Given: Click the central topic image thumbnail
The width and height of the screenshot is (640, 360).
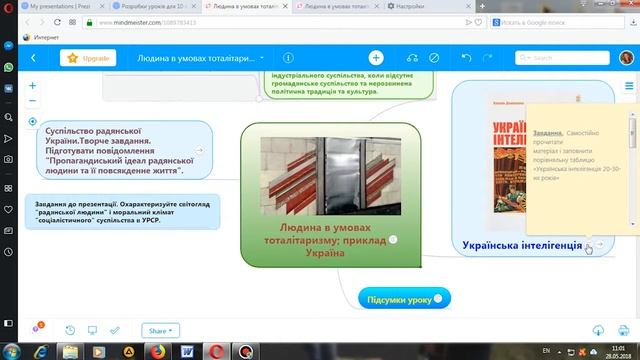Looking at the screenshot, I should click(331, 176).
